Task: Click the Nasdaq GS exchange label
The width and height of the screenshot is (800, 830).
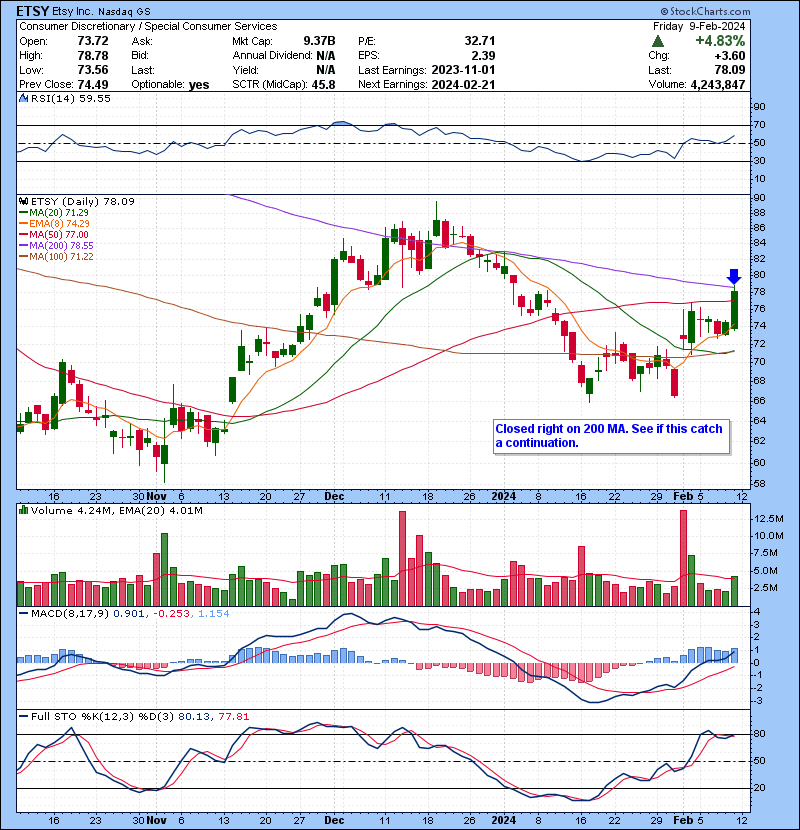Action: 125,11
